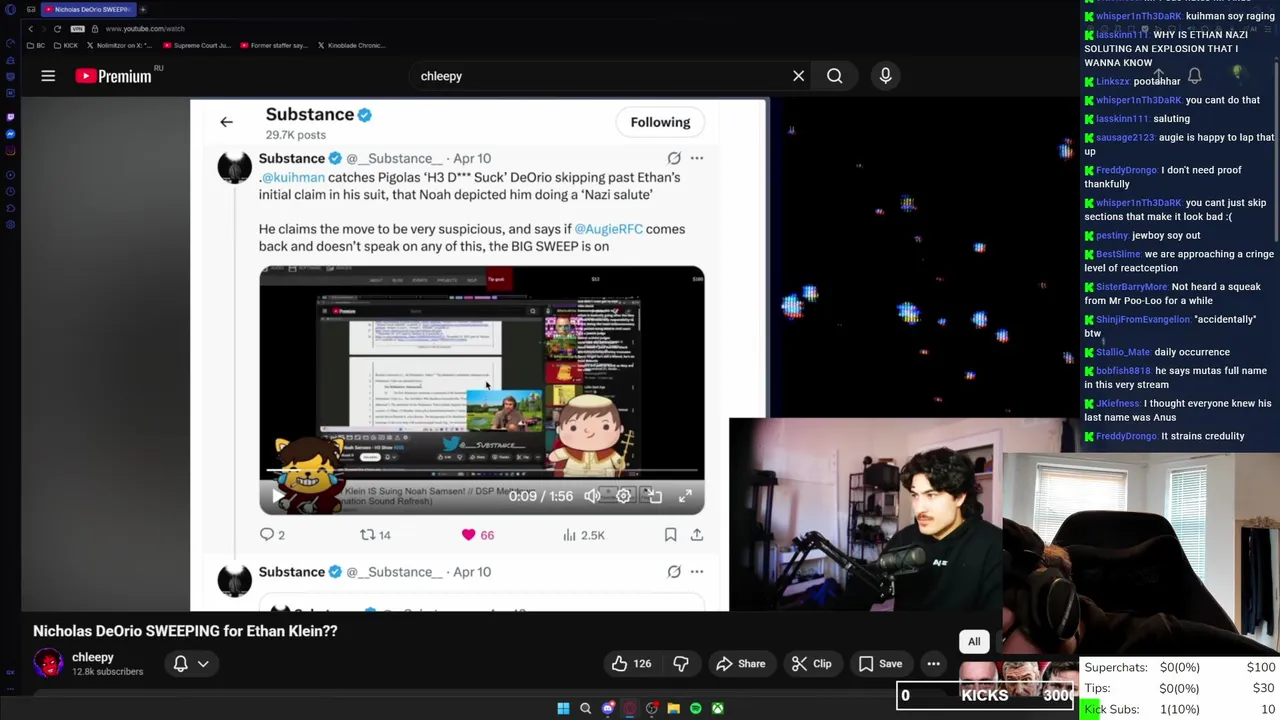
Task: Open the Kinoblade Chronic bookmark
Action: click(351, 45)
